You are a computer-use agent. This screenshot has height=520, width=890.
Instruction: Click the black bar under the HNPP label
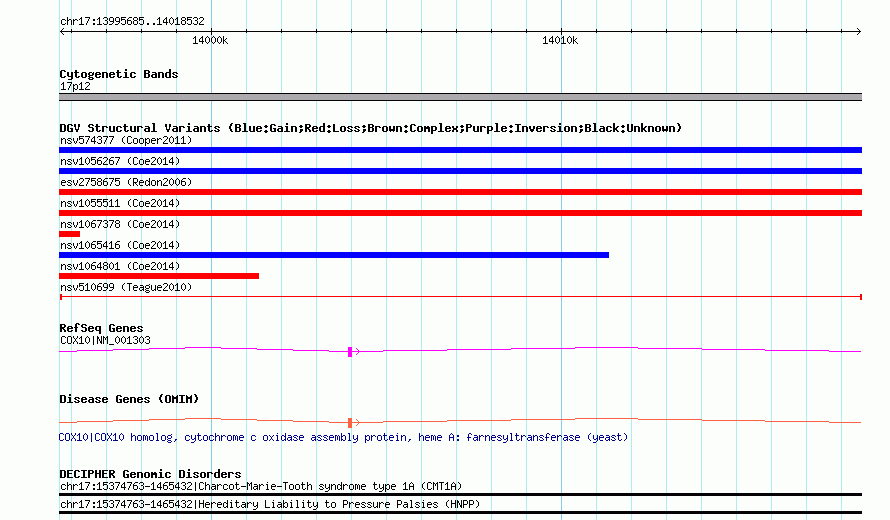pos(460,513)
